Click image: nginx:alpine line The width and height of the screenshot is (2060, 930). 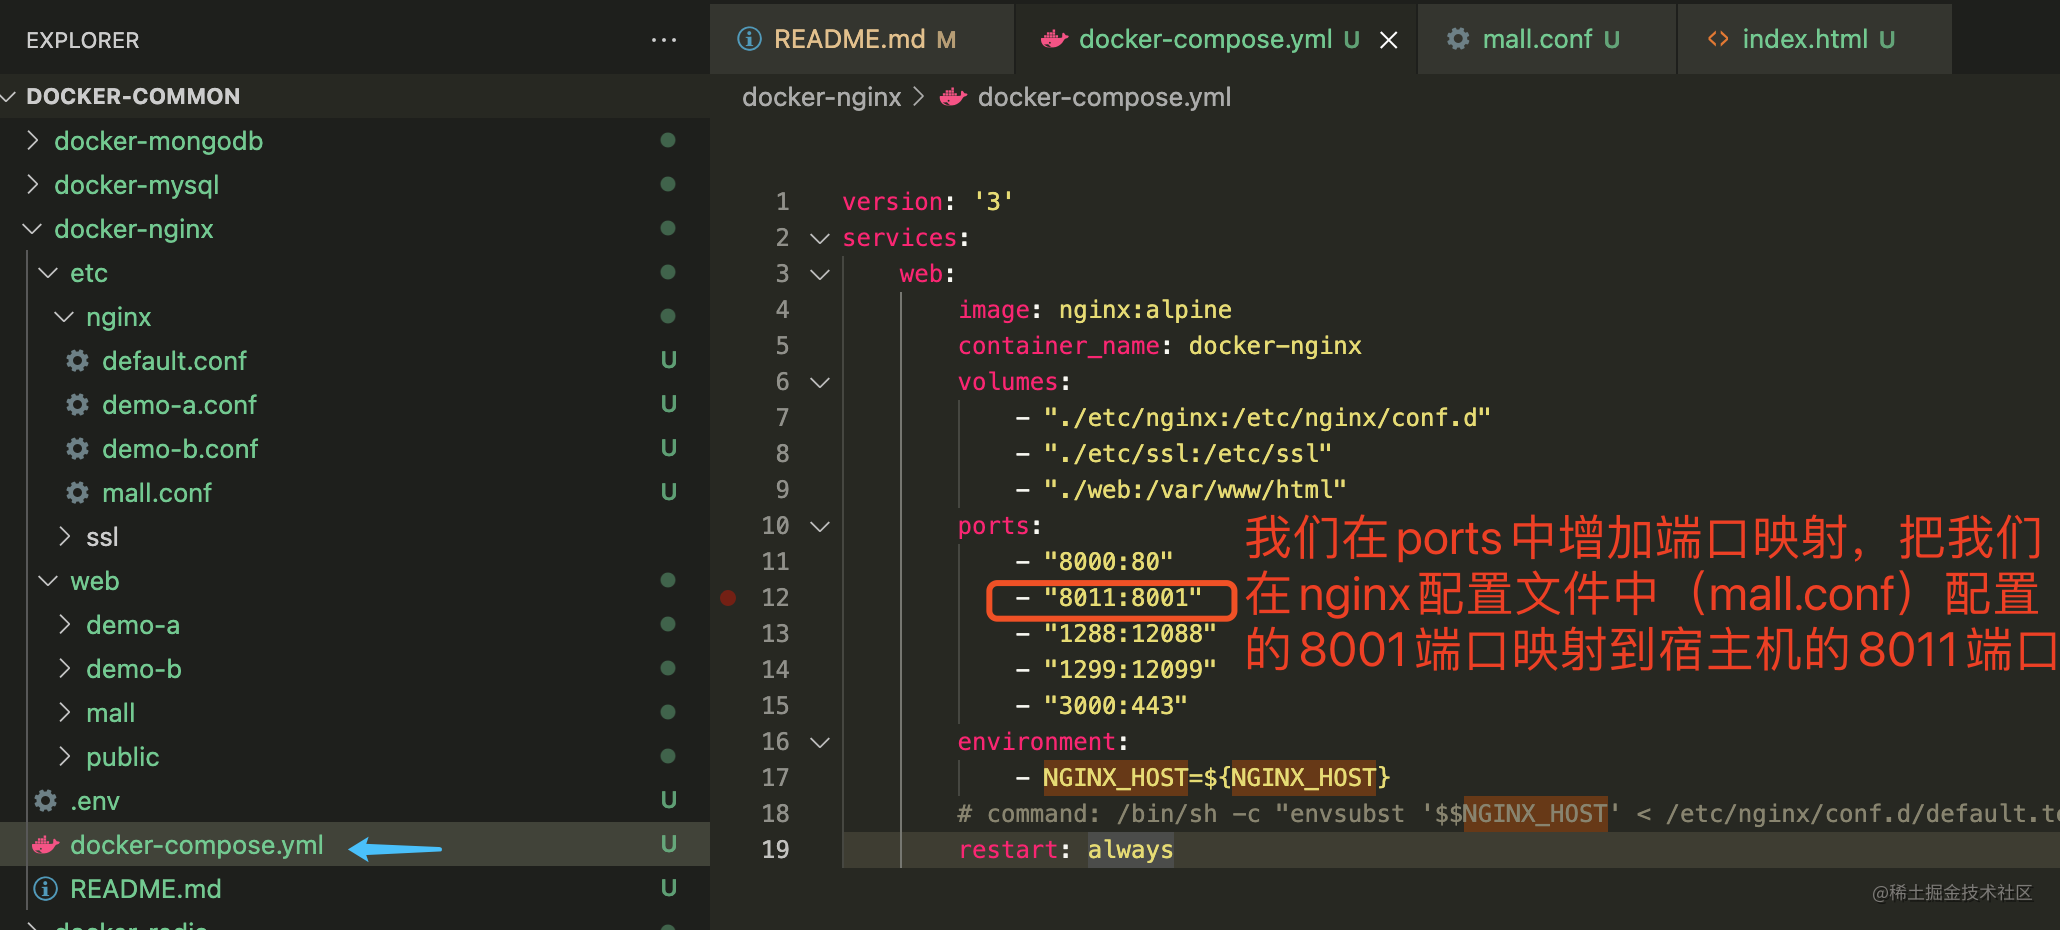coord(1095,310)
